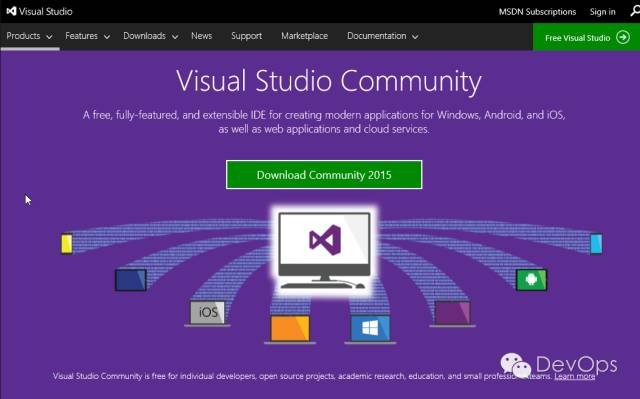
Task: Click the light blue phone icon
Action: (x=596, y=244)
